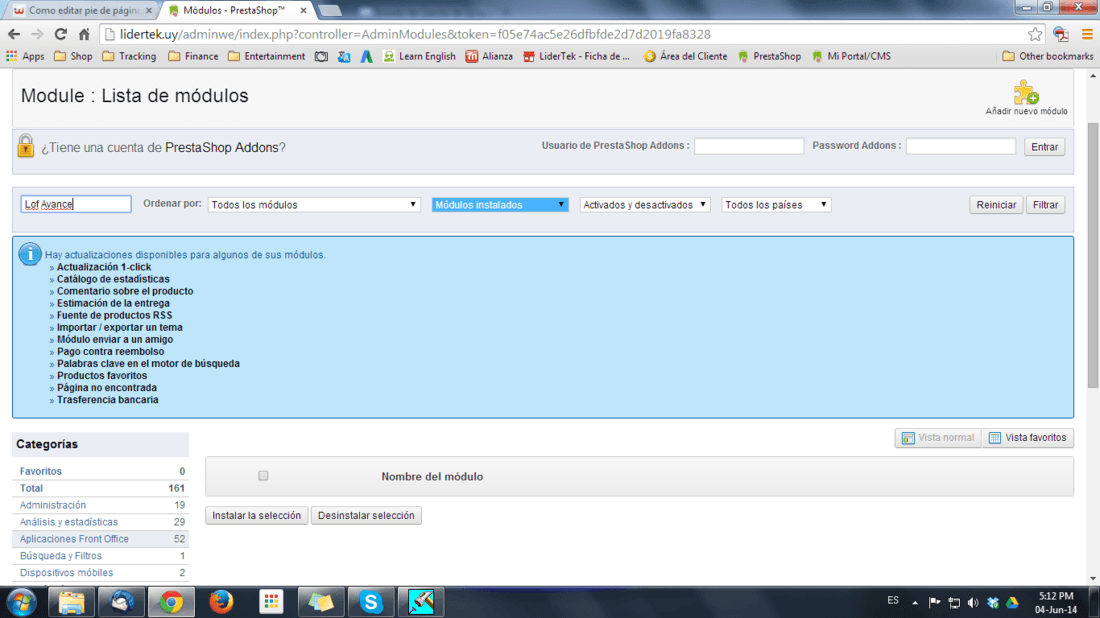The width and height of the screenshot is (1100, 618).
Task: Open the Activados y desactivados dropdown
Action: (x=645, y=205)
